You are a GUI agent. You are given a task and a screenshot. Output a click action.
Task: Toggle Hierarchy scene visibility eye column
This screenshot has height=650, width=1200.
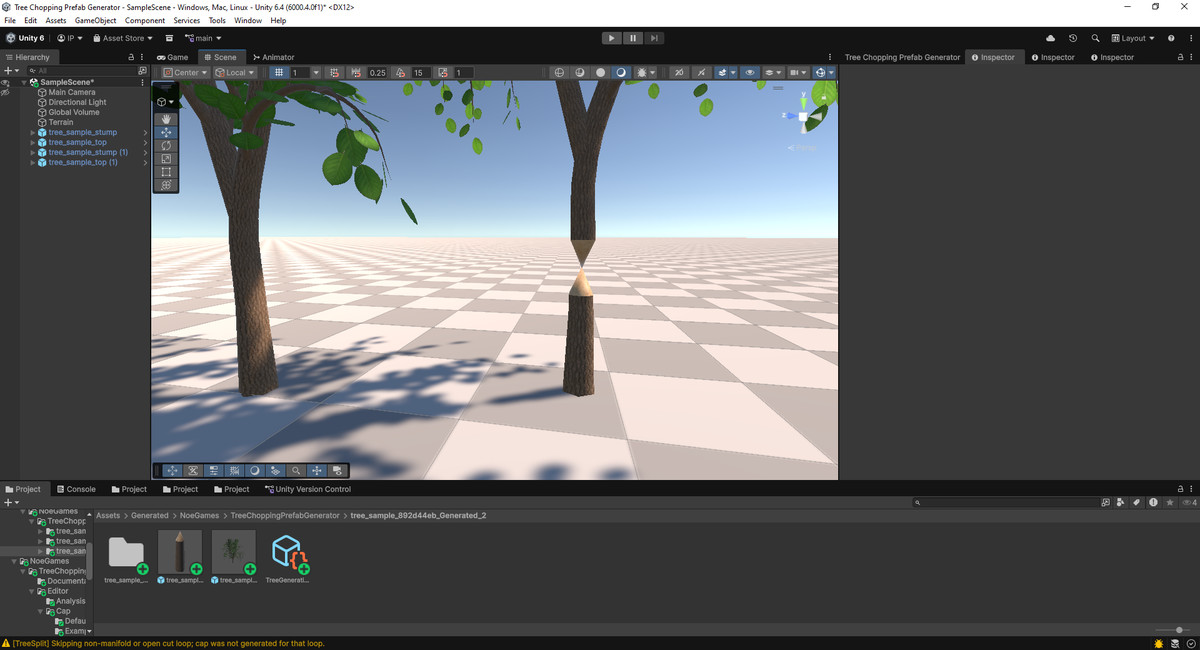[5, 83]
